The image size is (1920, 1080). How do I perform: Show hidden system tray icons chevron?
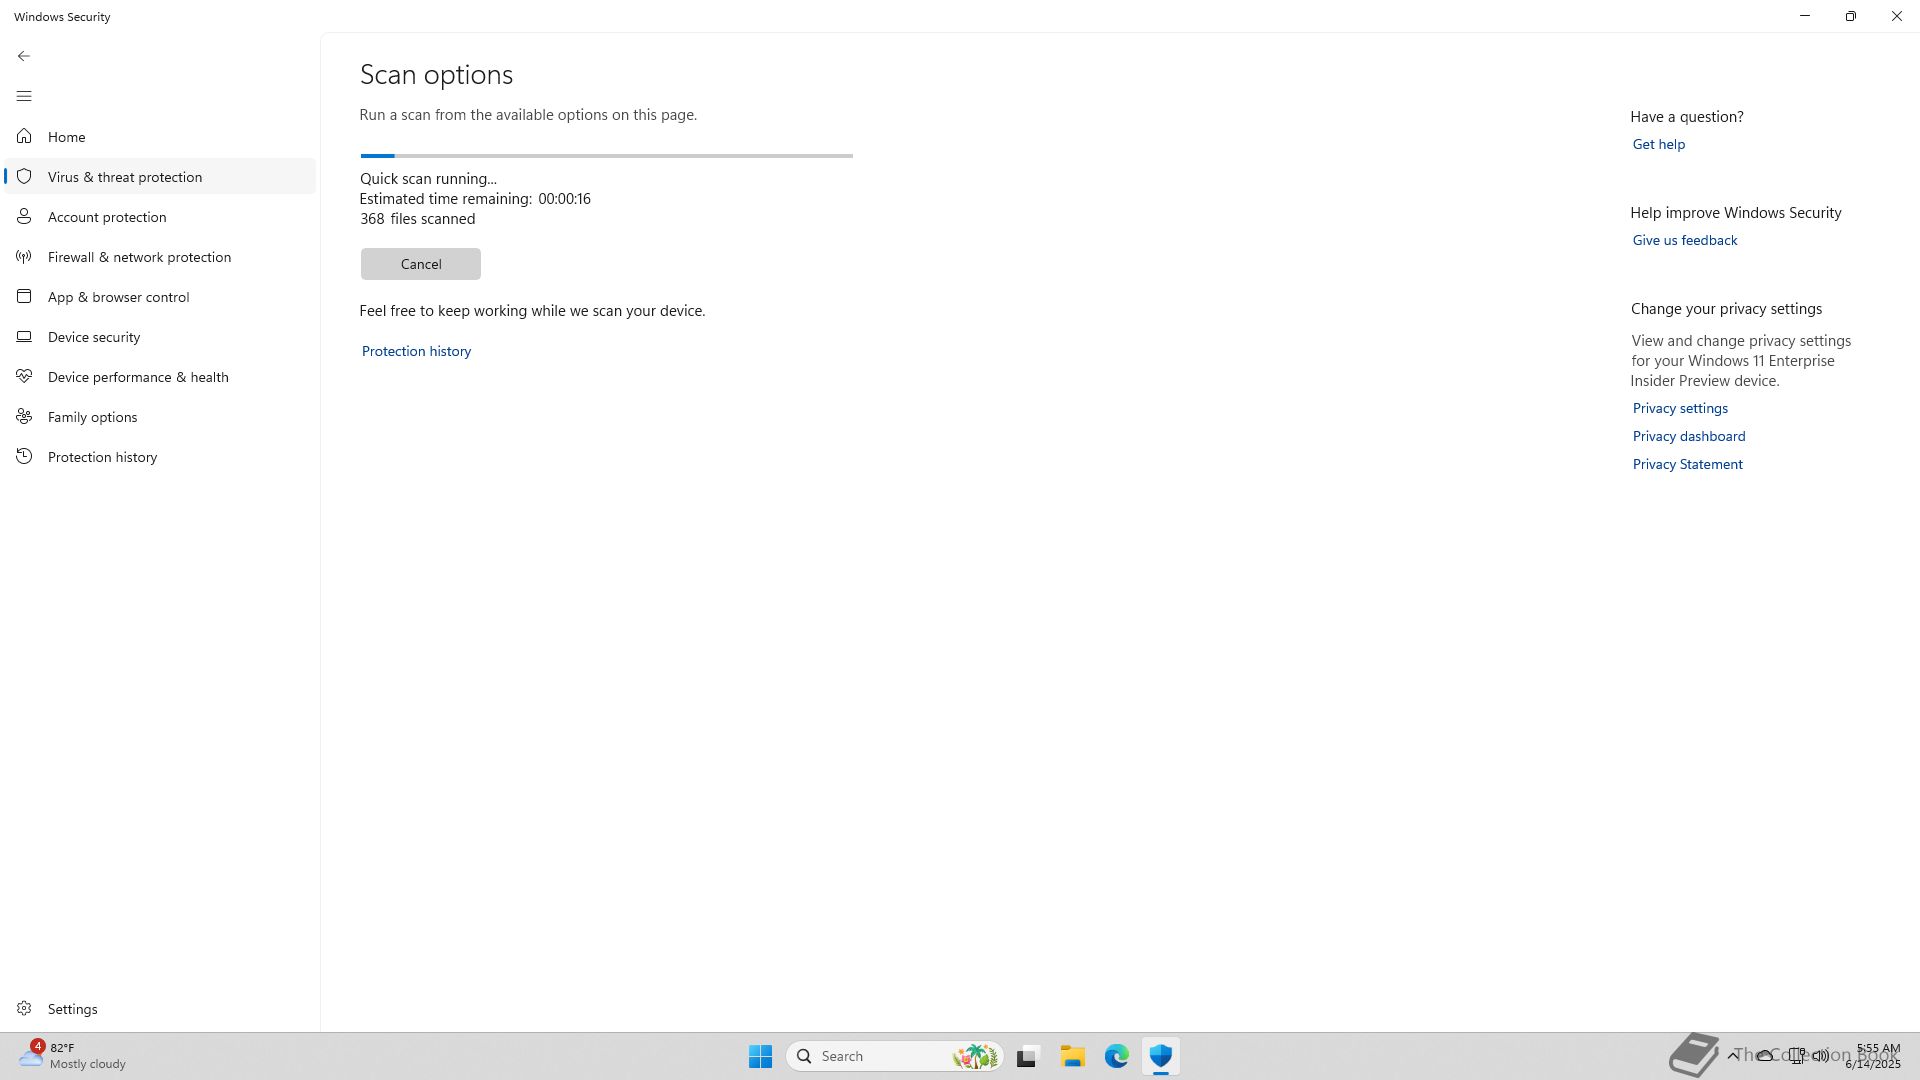[1733, 1055]
